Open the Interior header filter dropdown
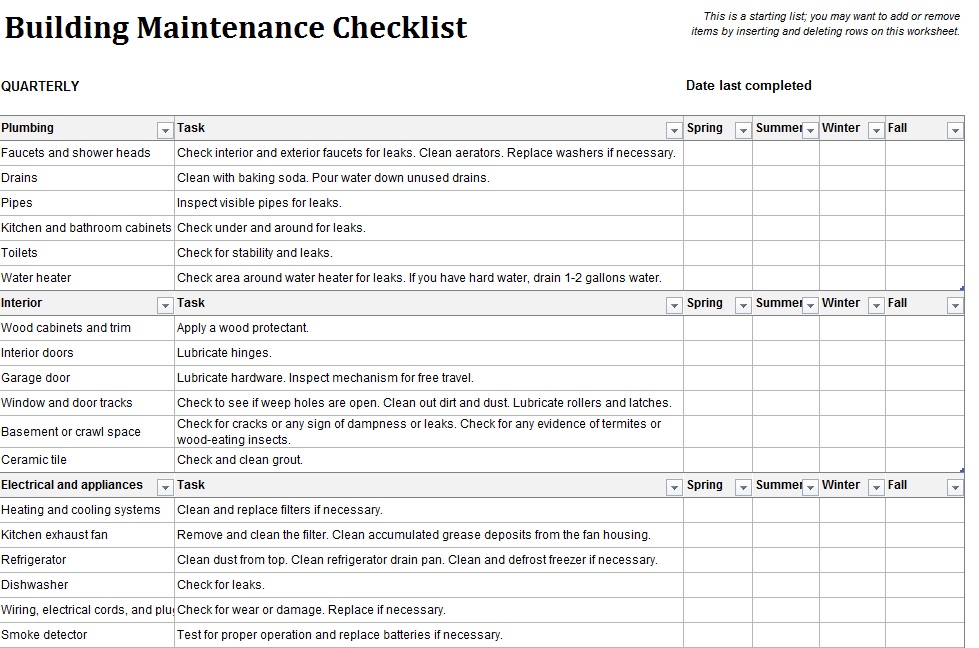Image resolution: width=979 pixels, height=648 pixels. click(x=166, y=303)
